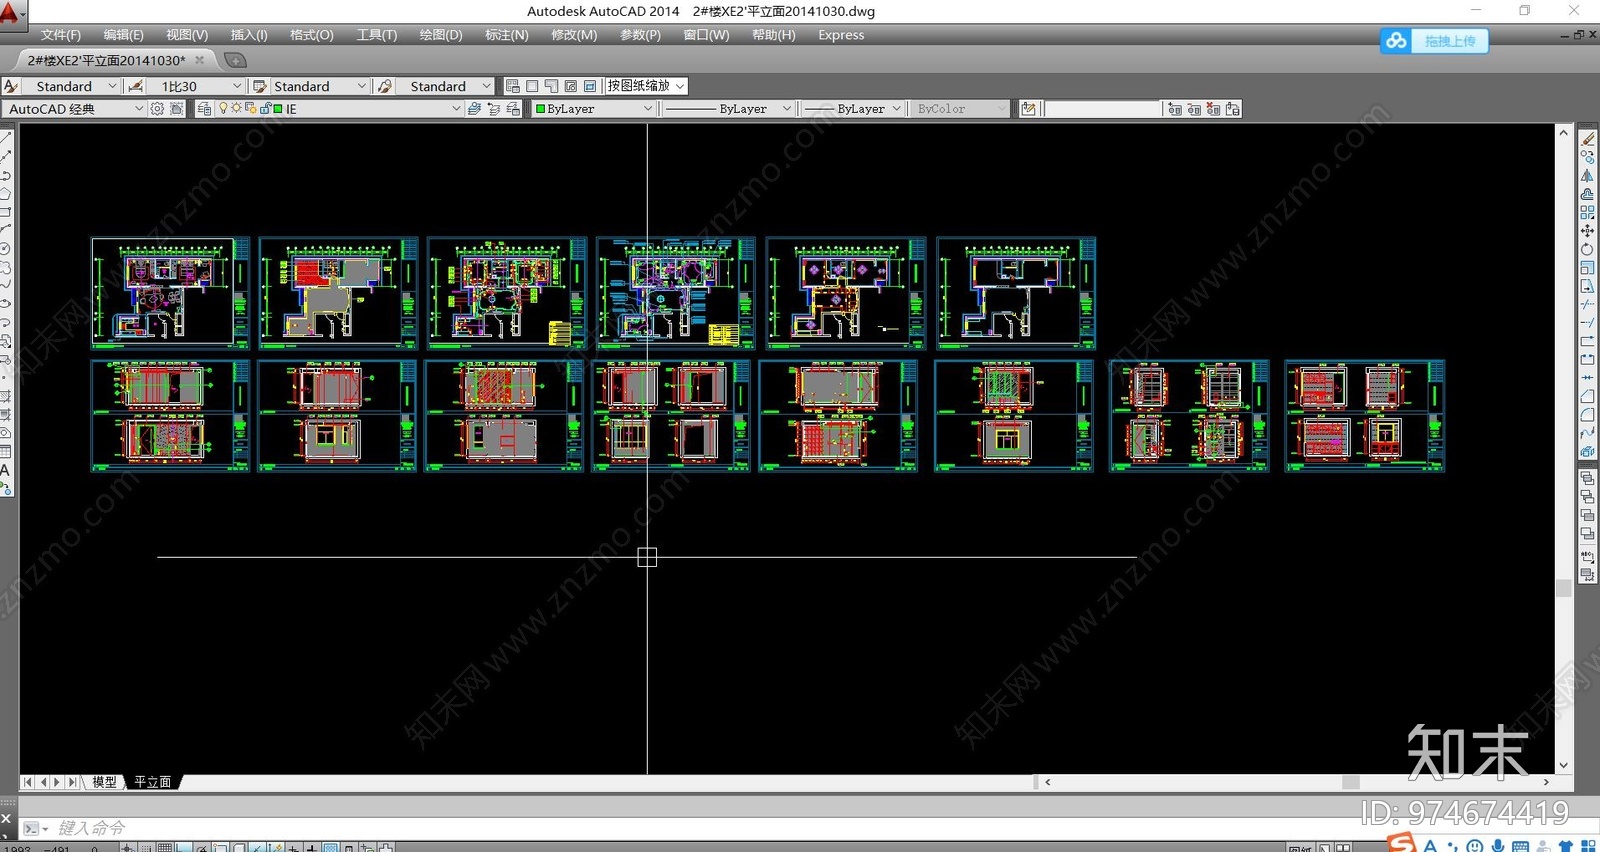This screenshot has height=852, width=1600.
Task: Click the Layer Previous icon
Action: point(494,109)
